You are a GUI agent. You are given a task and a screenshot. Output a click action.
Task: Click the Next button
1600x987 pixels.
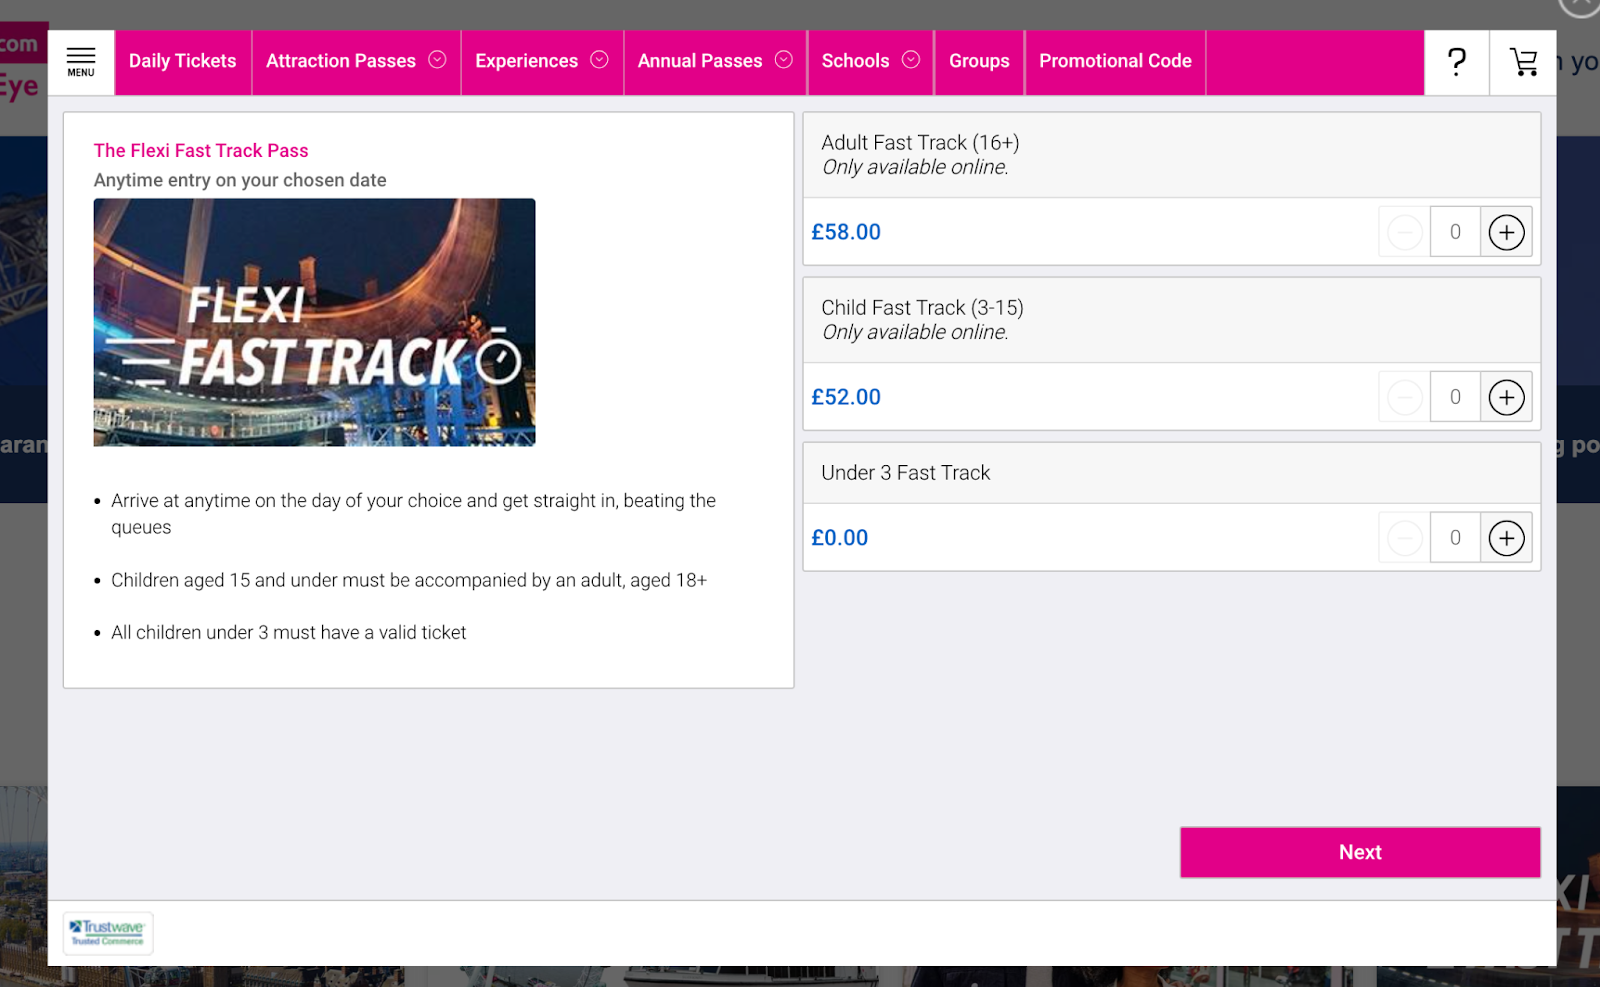point(1360,852)
